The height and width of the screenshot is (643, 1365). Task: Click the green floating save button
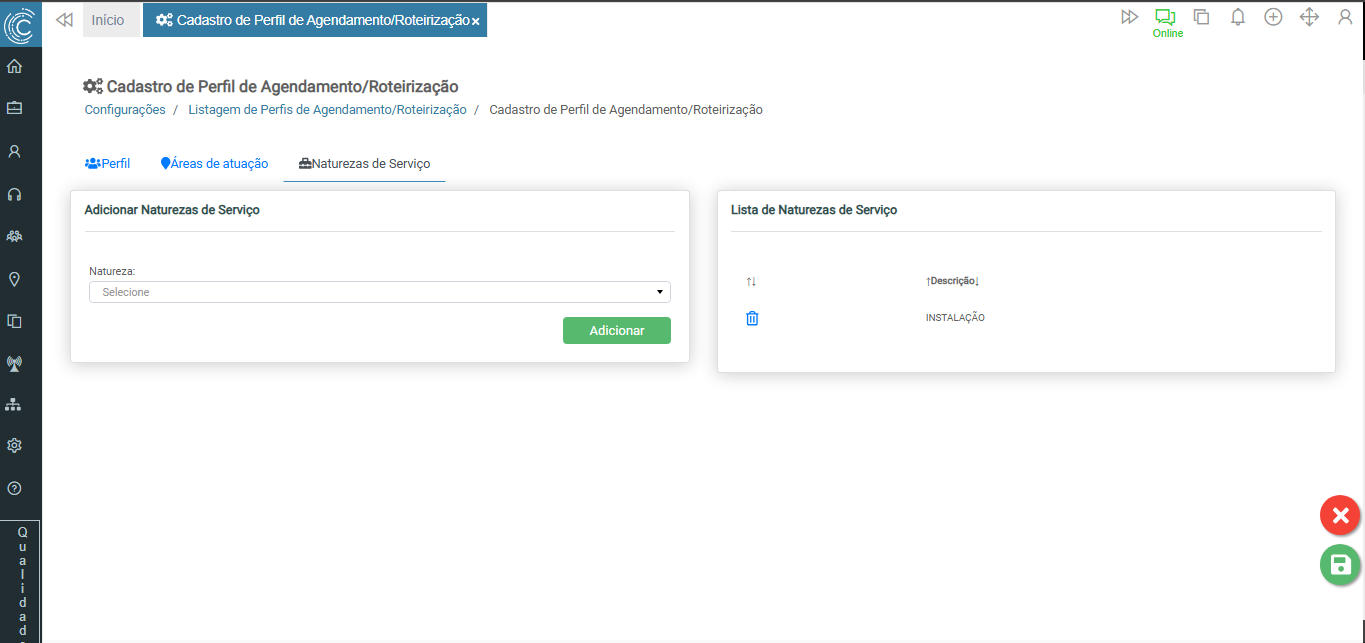click(1340, 565)
